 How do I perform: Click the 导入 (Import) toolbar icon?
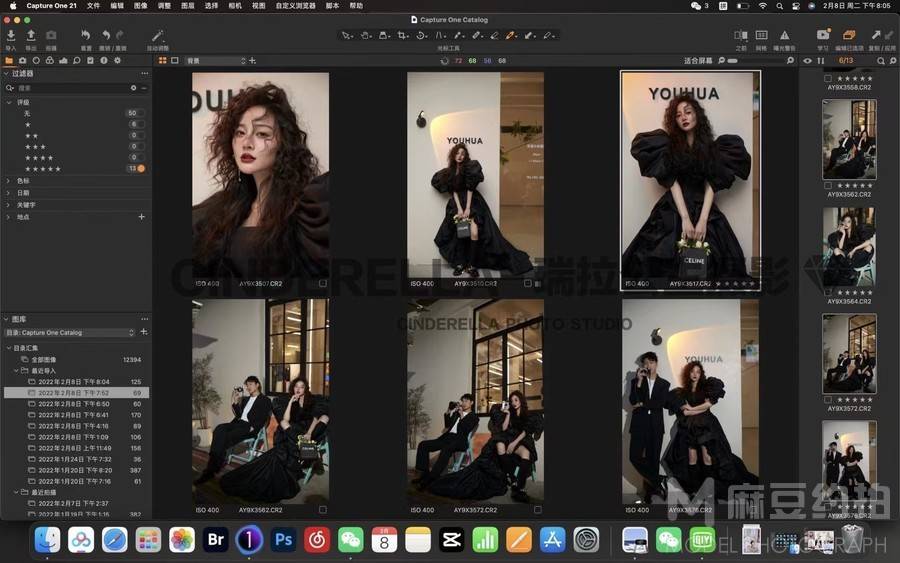coord(10,36)
